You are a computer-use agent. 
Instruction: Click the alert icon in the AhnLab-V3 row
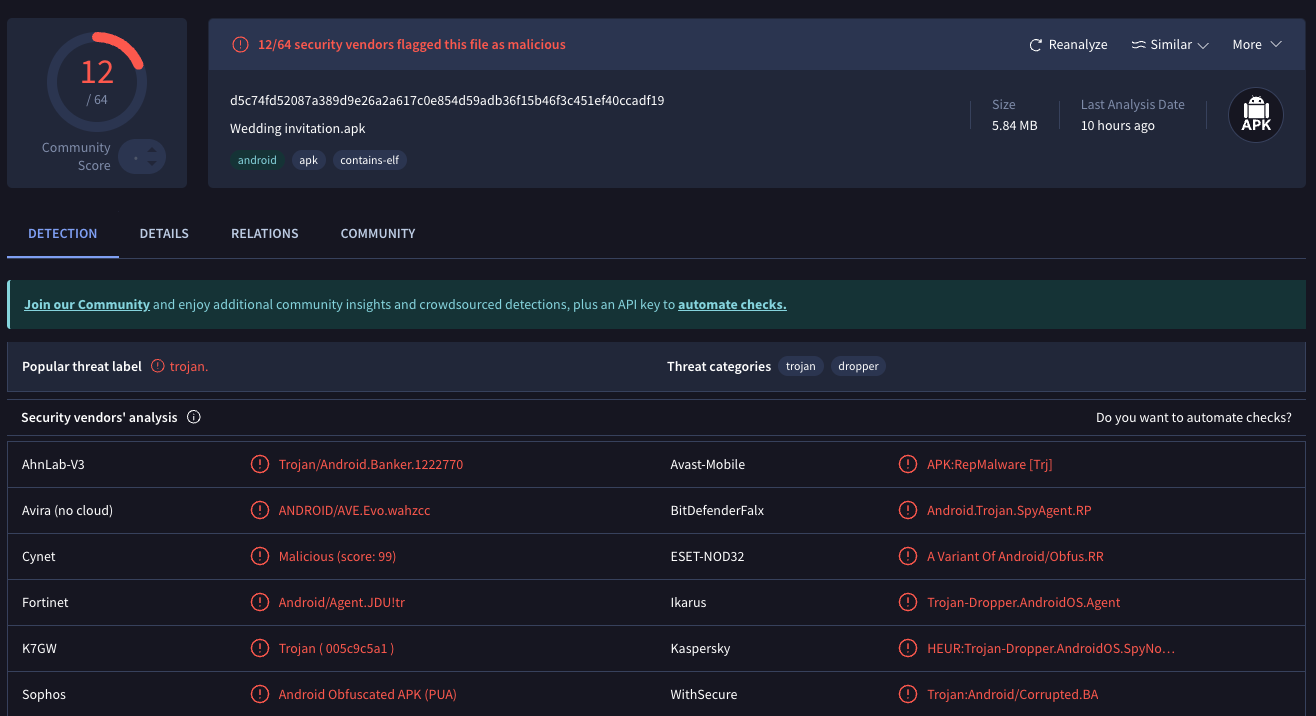(x=260, y=464)
